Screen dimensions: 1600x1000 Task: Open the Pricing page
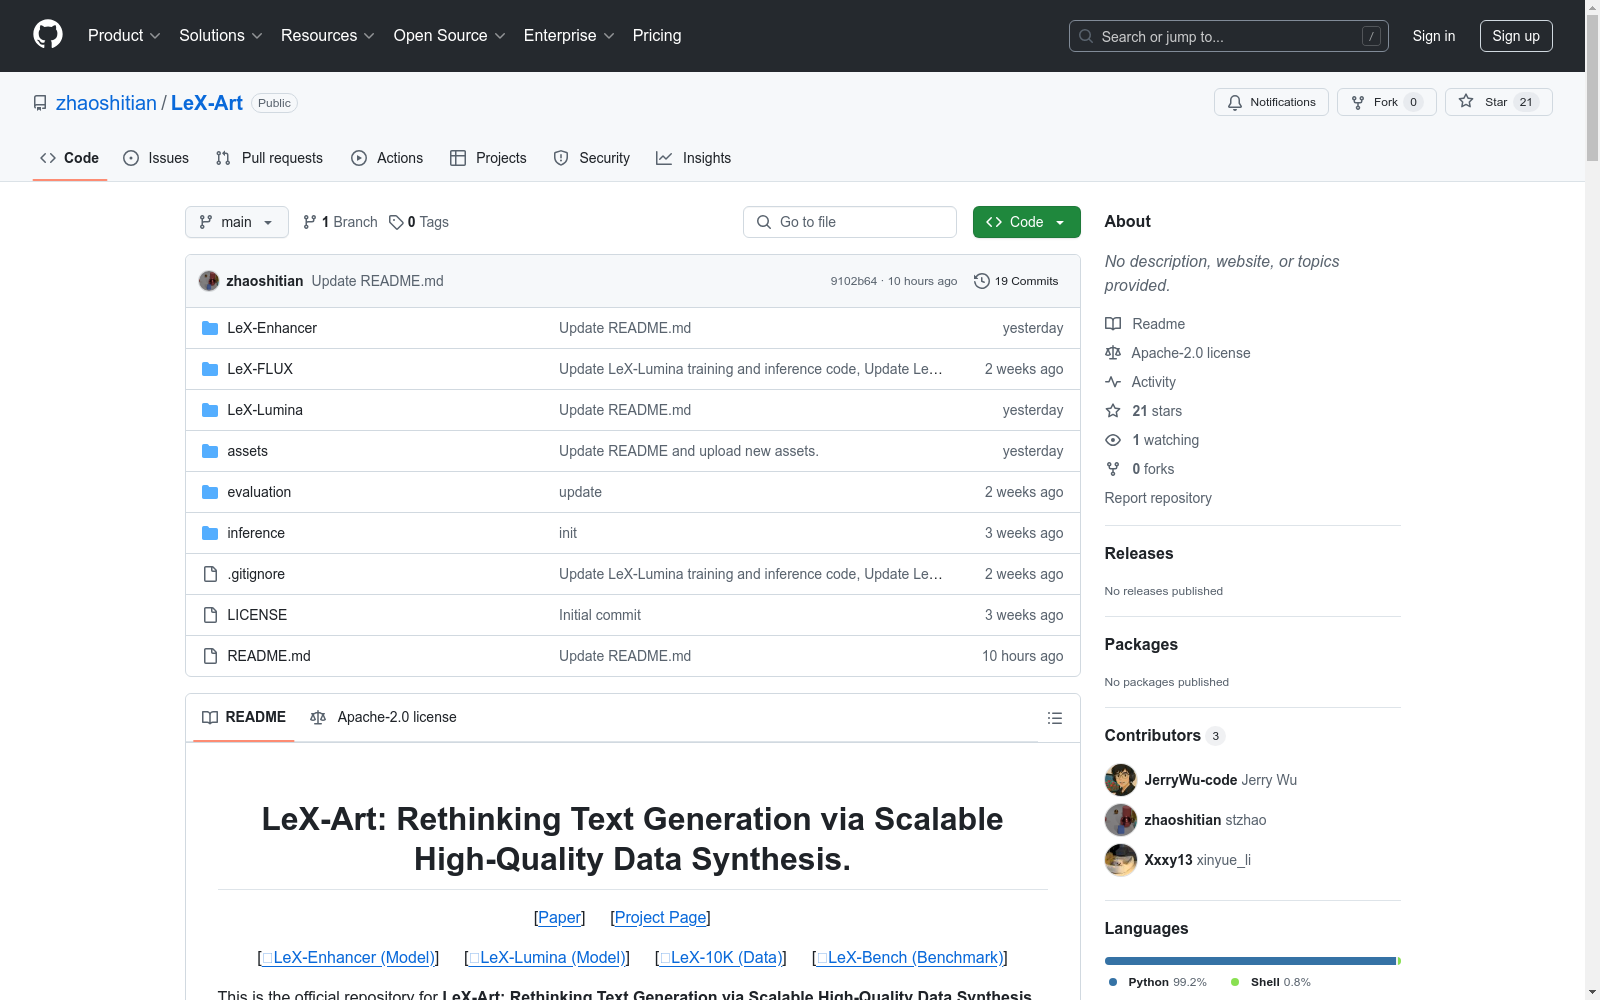(657, 36)
